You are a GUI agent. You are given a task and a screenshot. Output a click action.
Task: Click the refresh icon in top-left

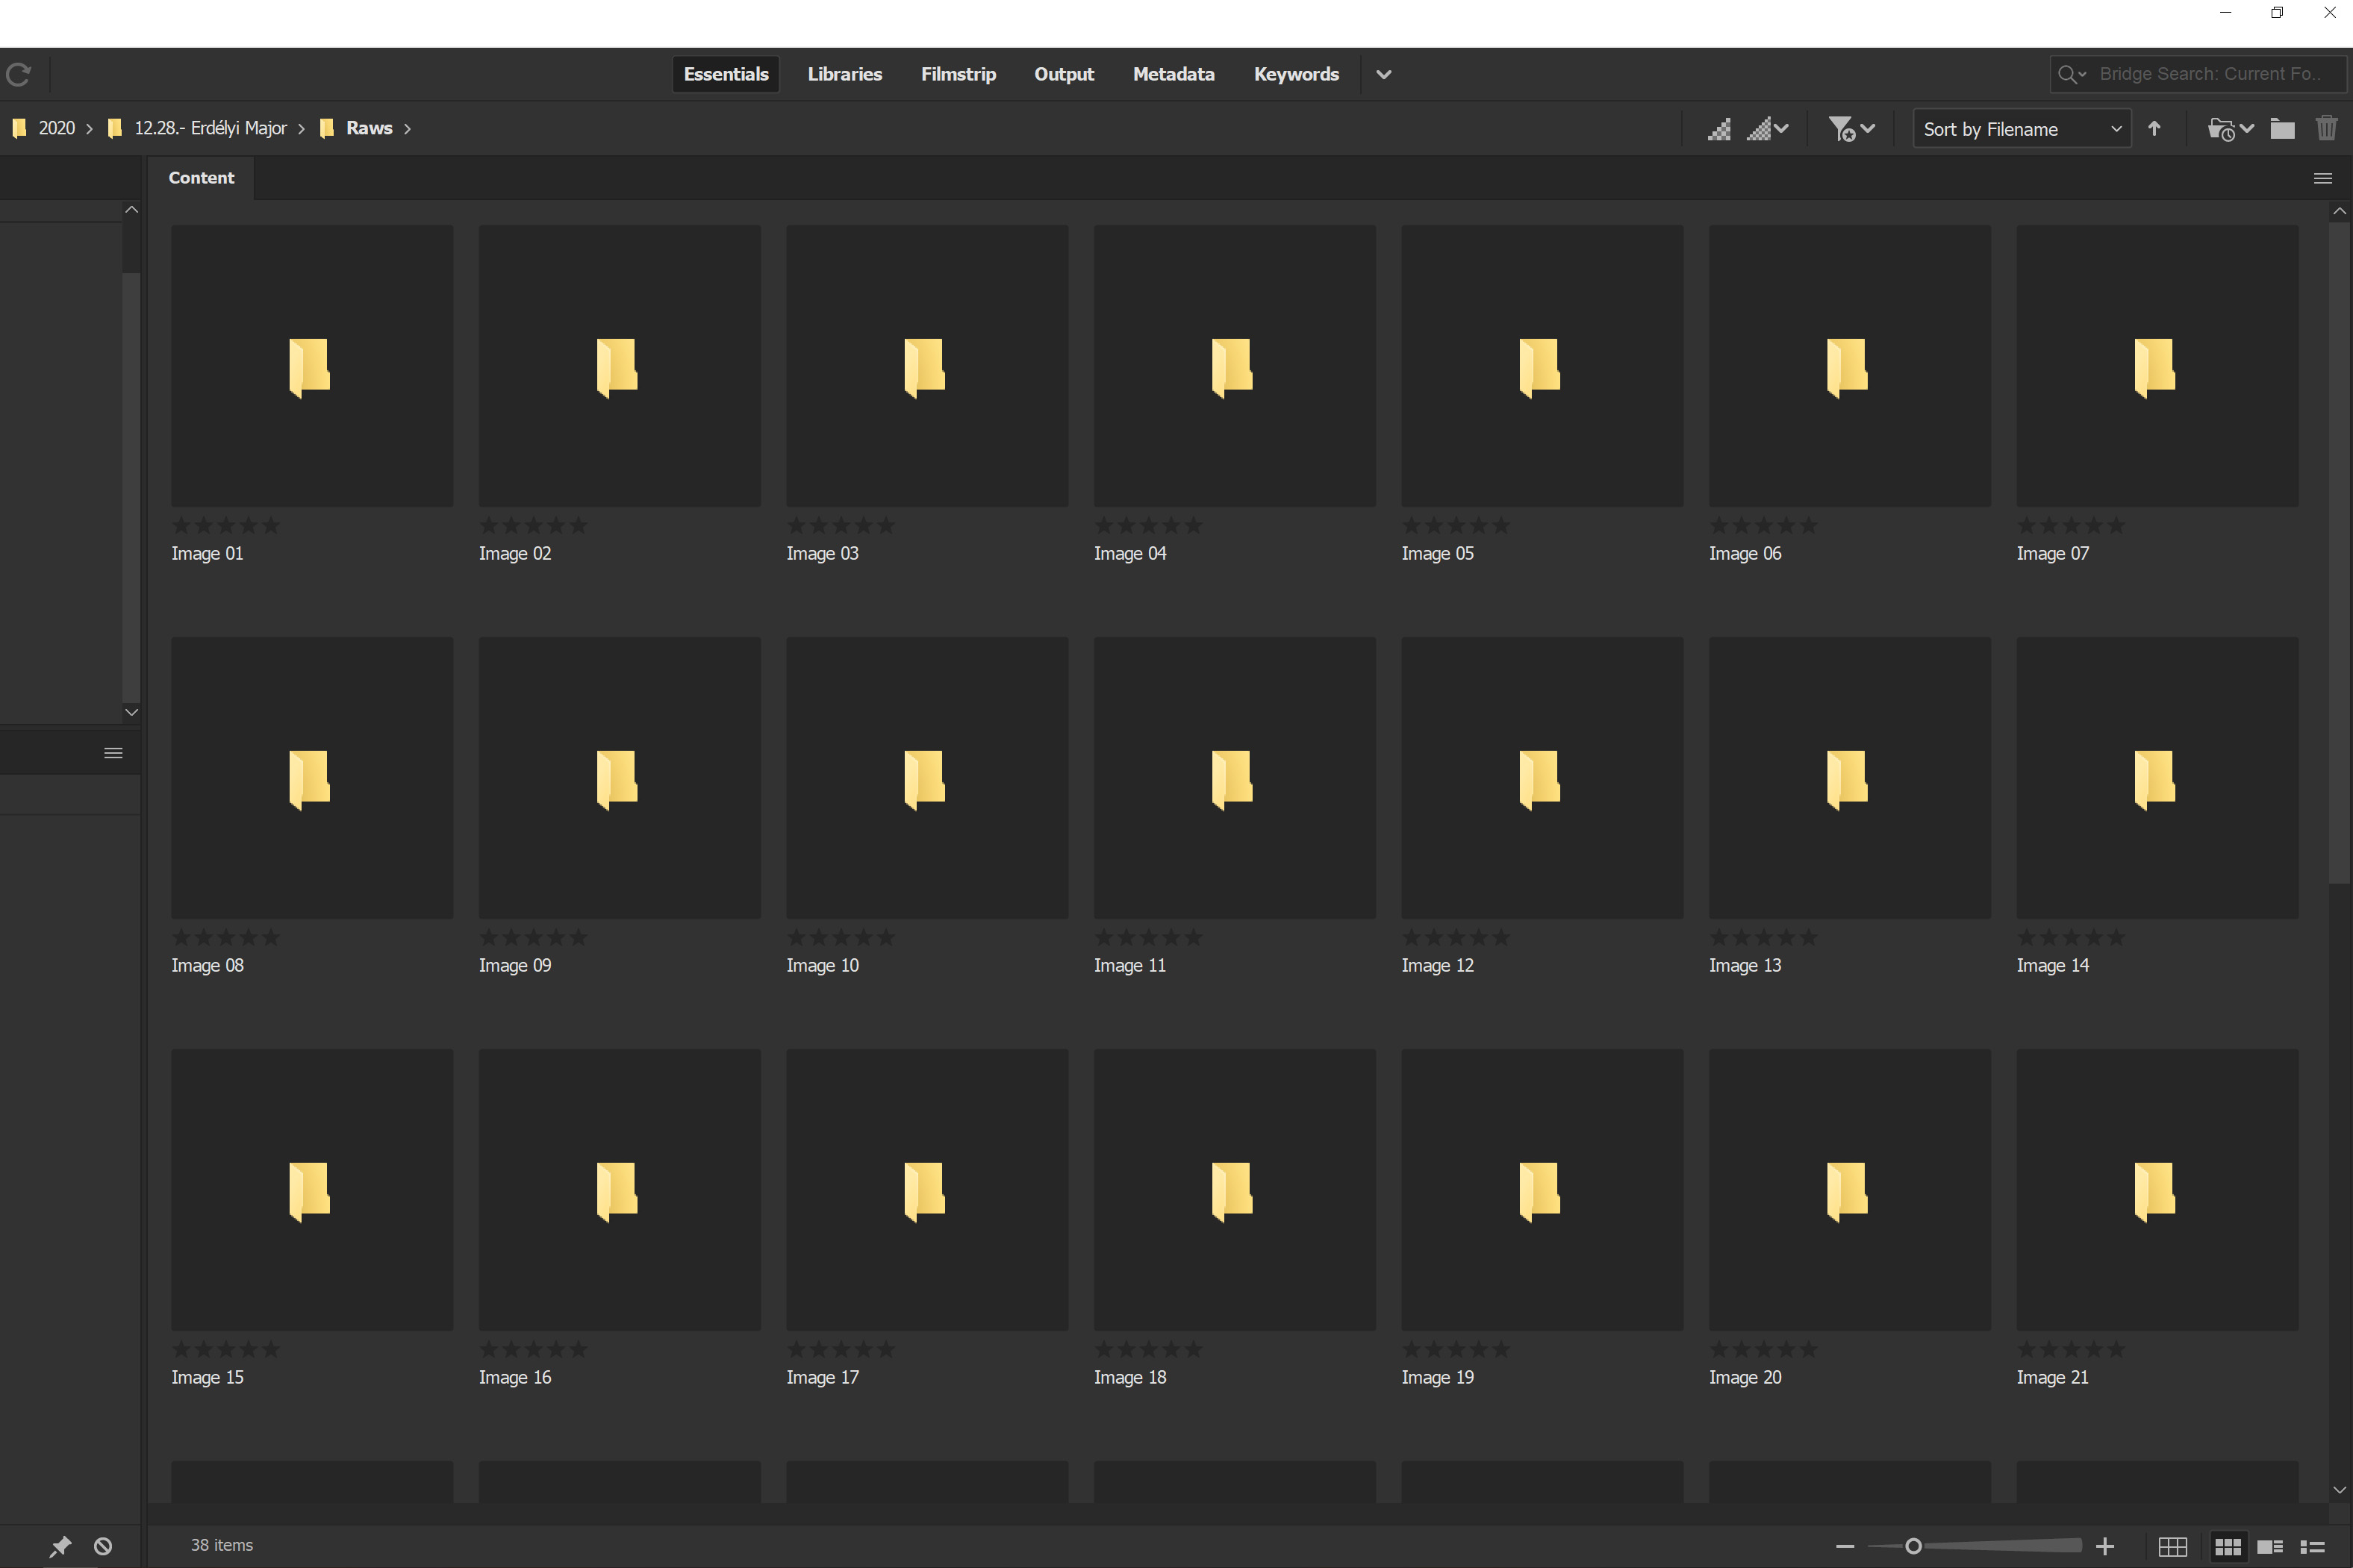(18, 74)
